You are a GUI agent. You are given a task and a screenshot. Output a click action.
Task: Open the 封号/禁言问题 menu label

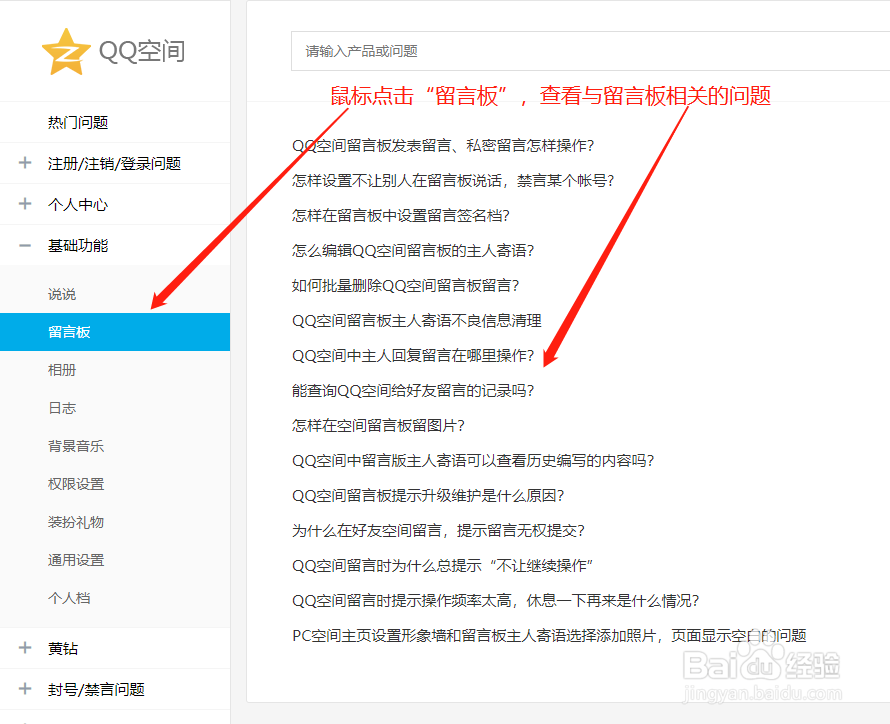click(x=96, y=689)
